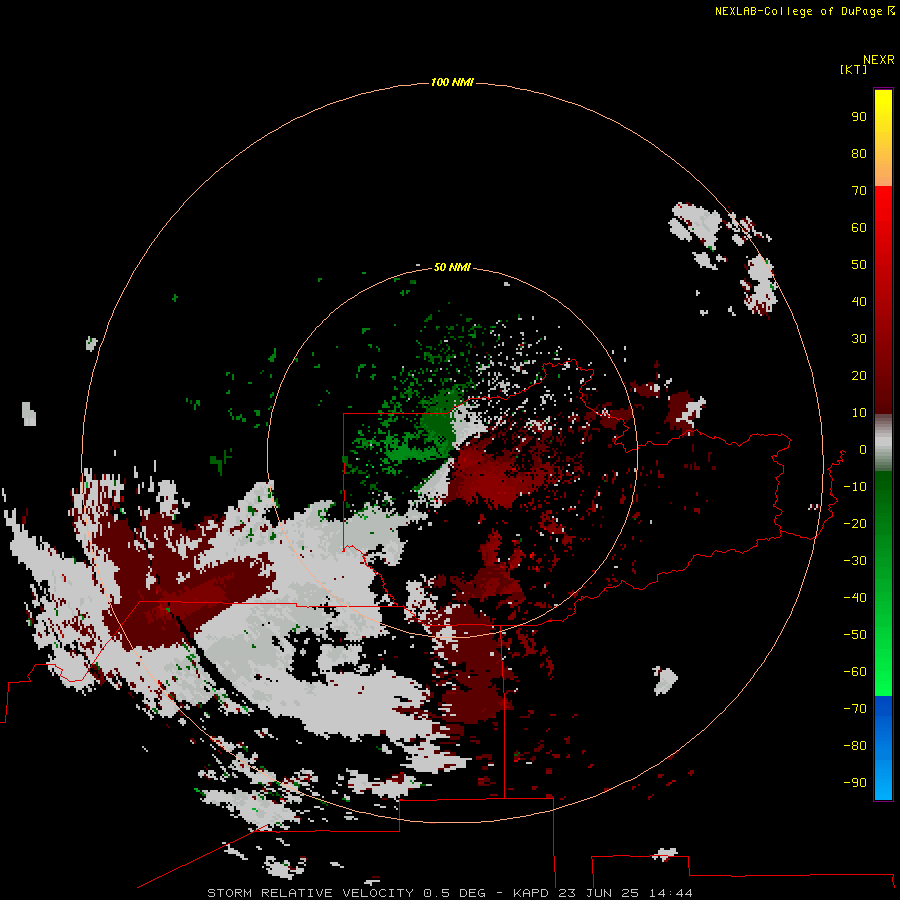Click the 30 value on velocity scale
The image size is (900, 900).
(859, 339)
